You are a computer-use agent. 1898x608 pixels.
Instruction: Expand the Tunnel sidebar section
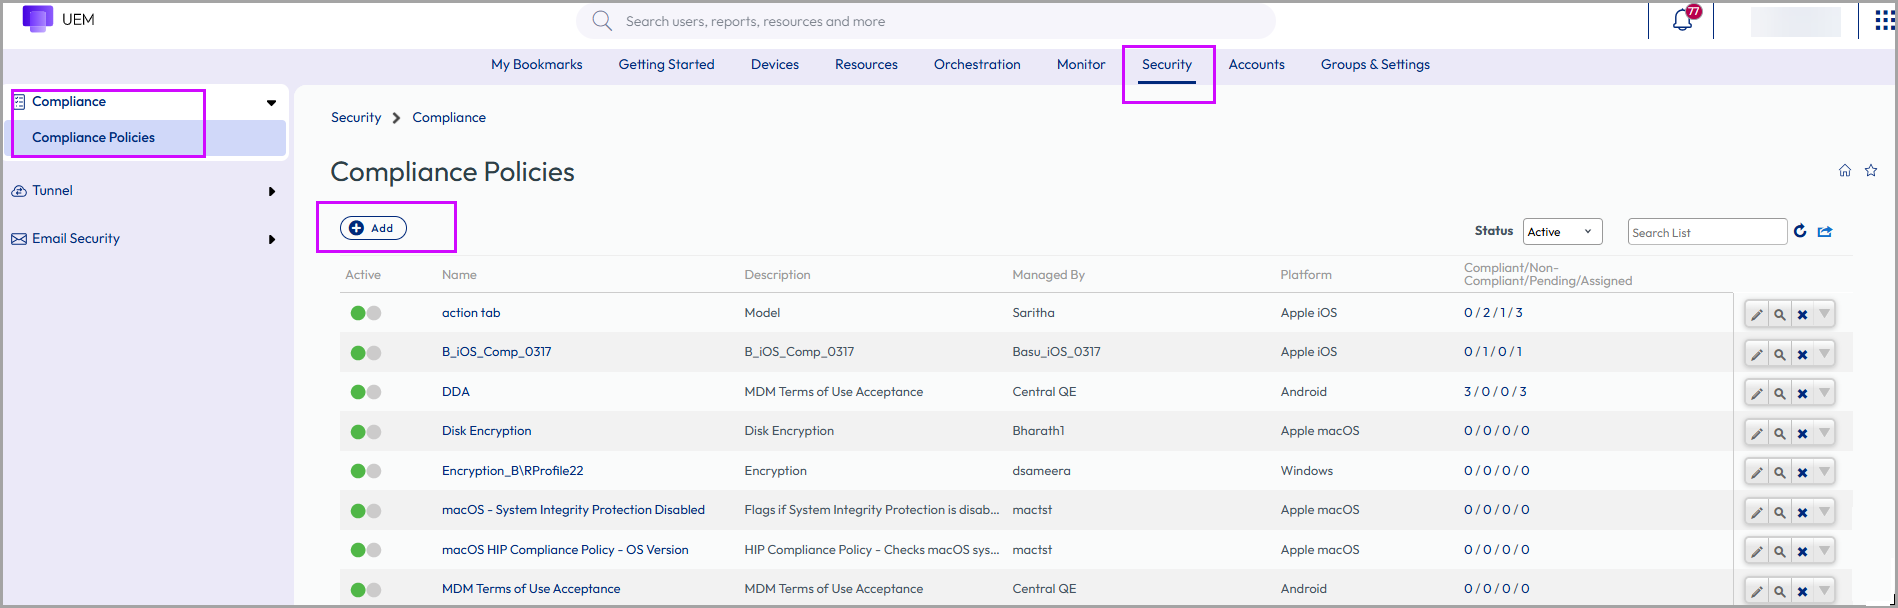coord(271,191)
